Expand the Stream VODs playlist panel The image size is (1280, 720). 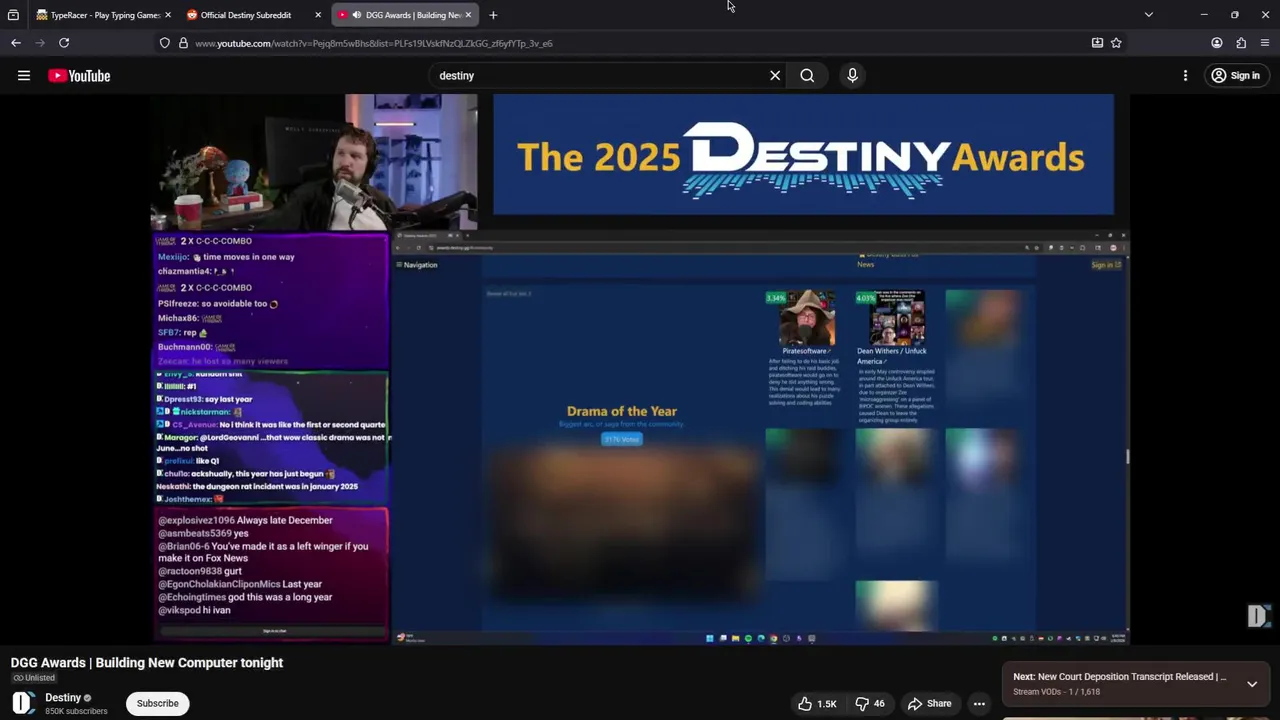pyautogui.click(x=1252, y=684)
